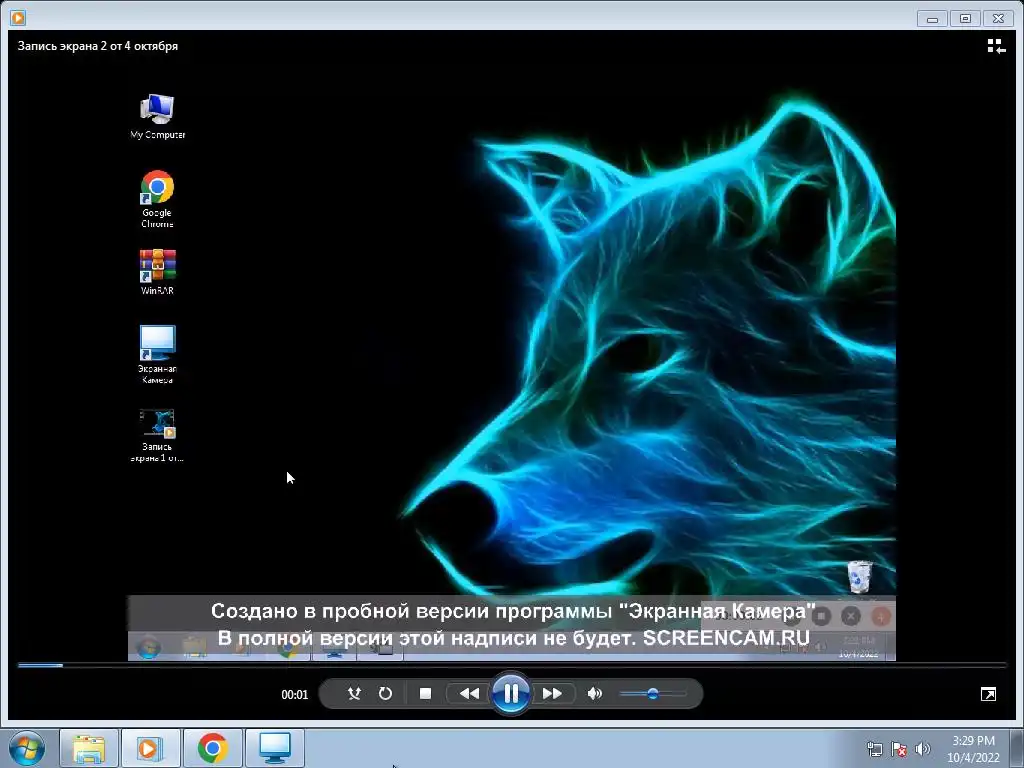Switch to Library view icon
This screenshot has width=1024, height=768.
point(996,46)
